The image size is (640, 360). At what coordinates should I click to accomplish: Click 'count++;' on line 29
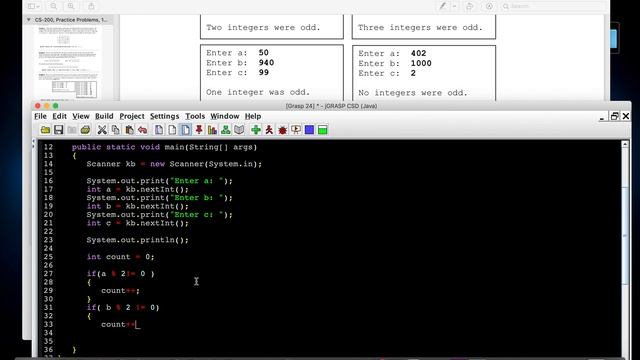coord(120,291)
